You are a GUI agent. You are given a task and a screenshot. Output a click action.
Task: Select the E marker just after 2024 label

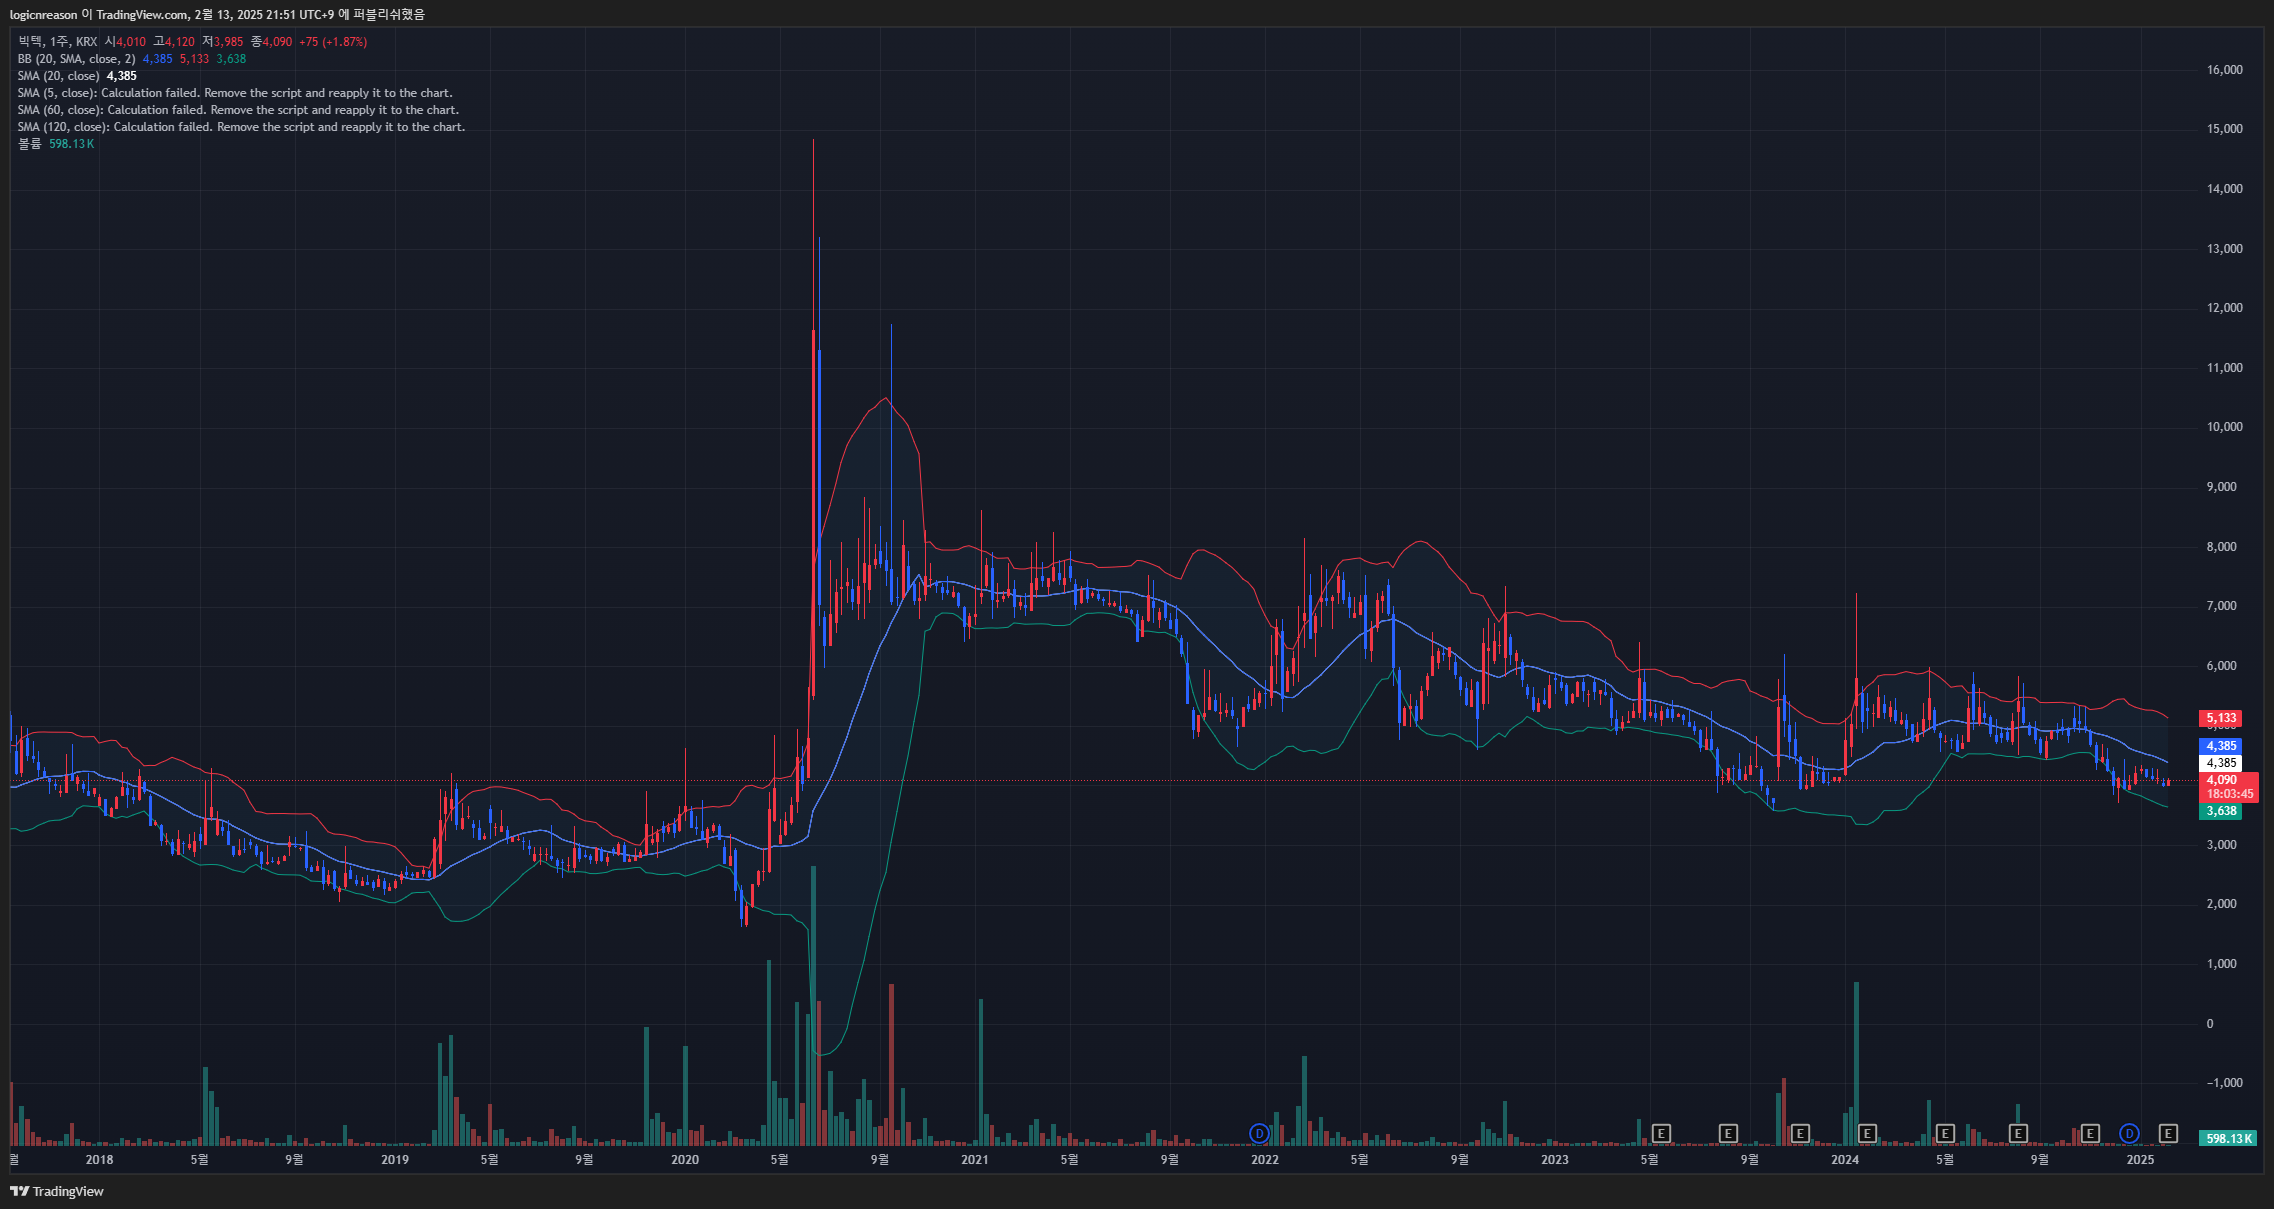1866,1133
